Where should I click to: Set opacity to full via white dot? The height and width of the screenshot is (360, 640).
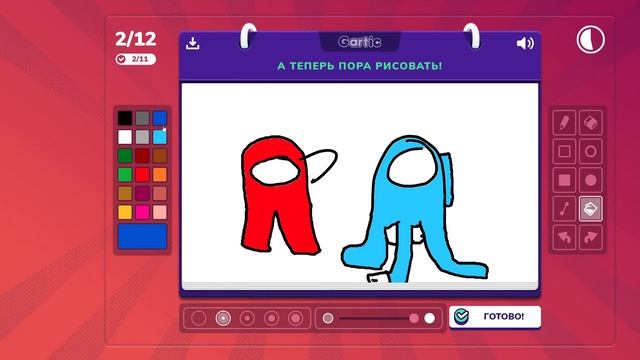pos(429,318)
